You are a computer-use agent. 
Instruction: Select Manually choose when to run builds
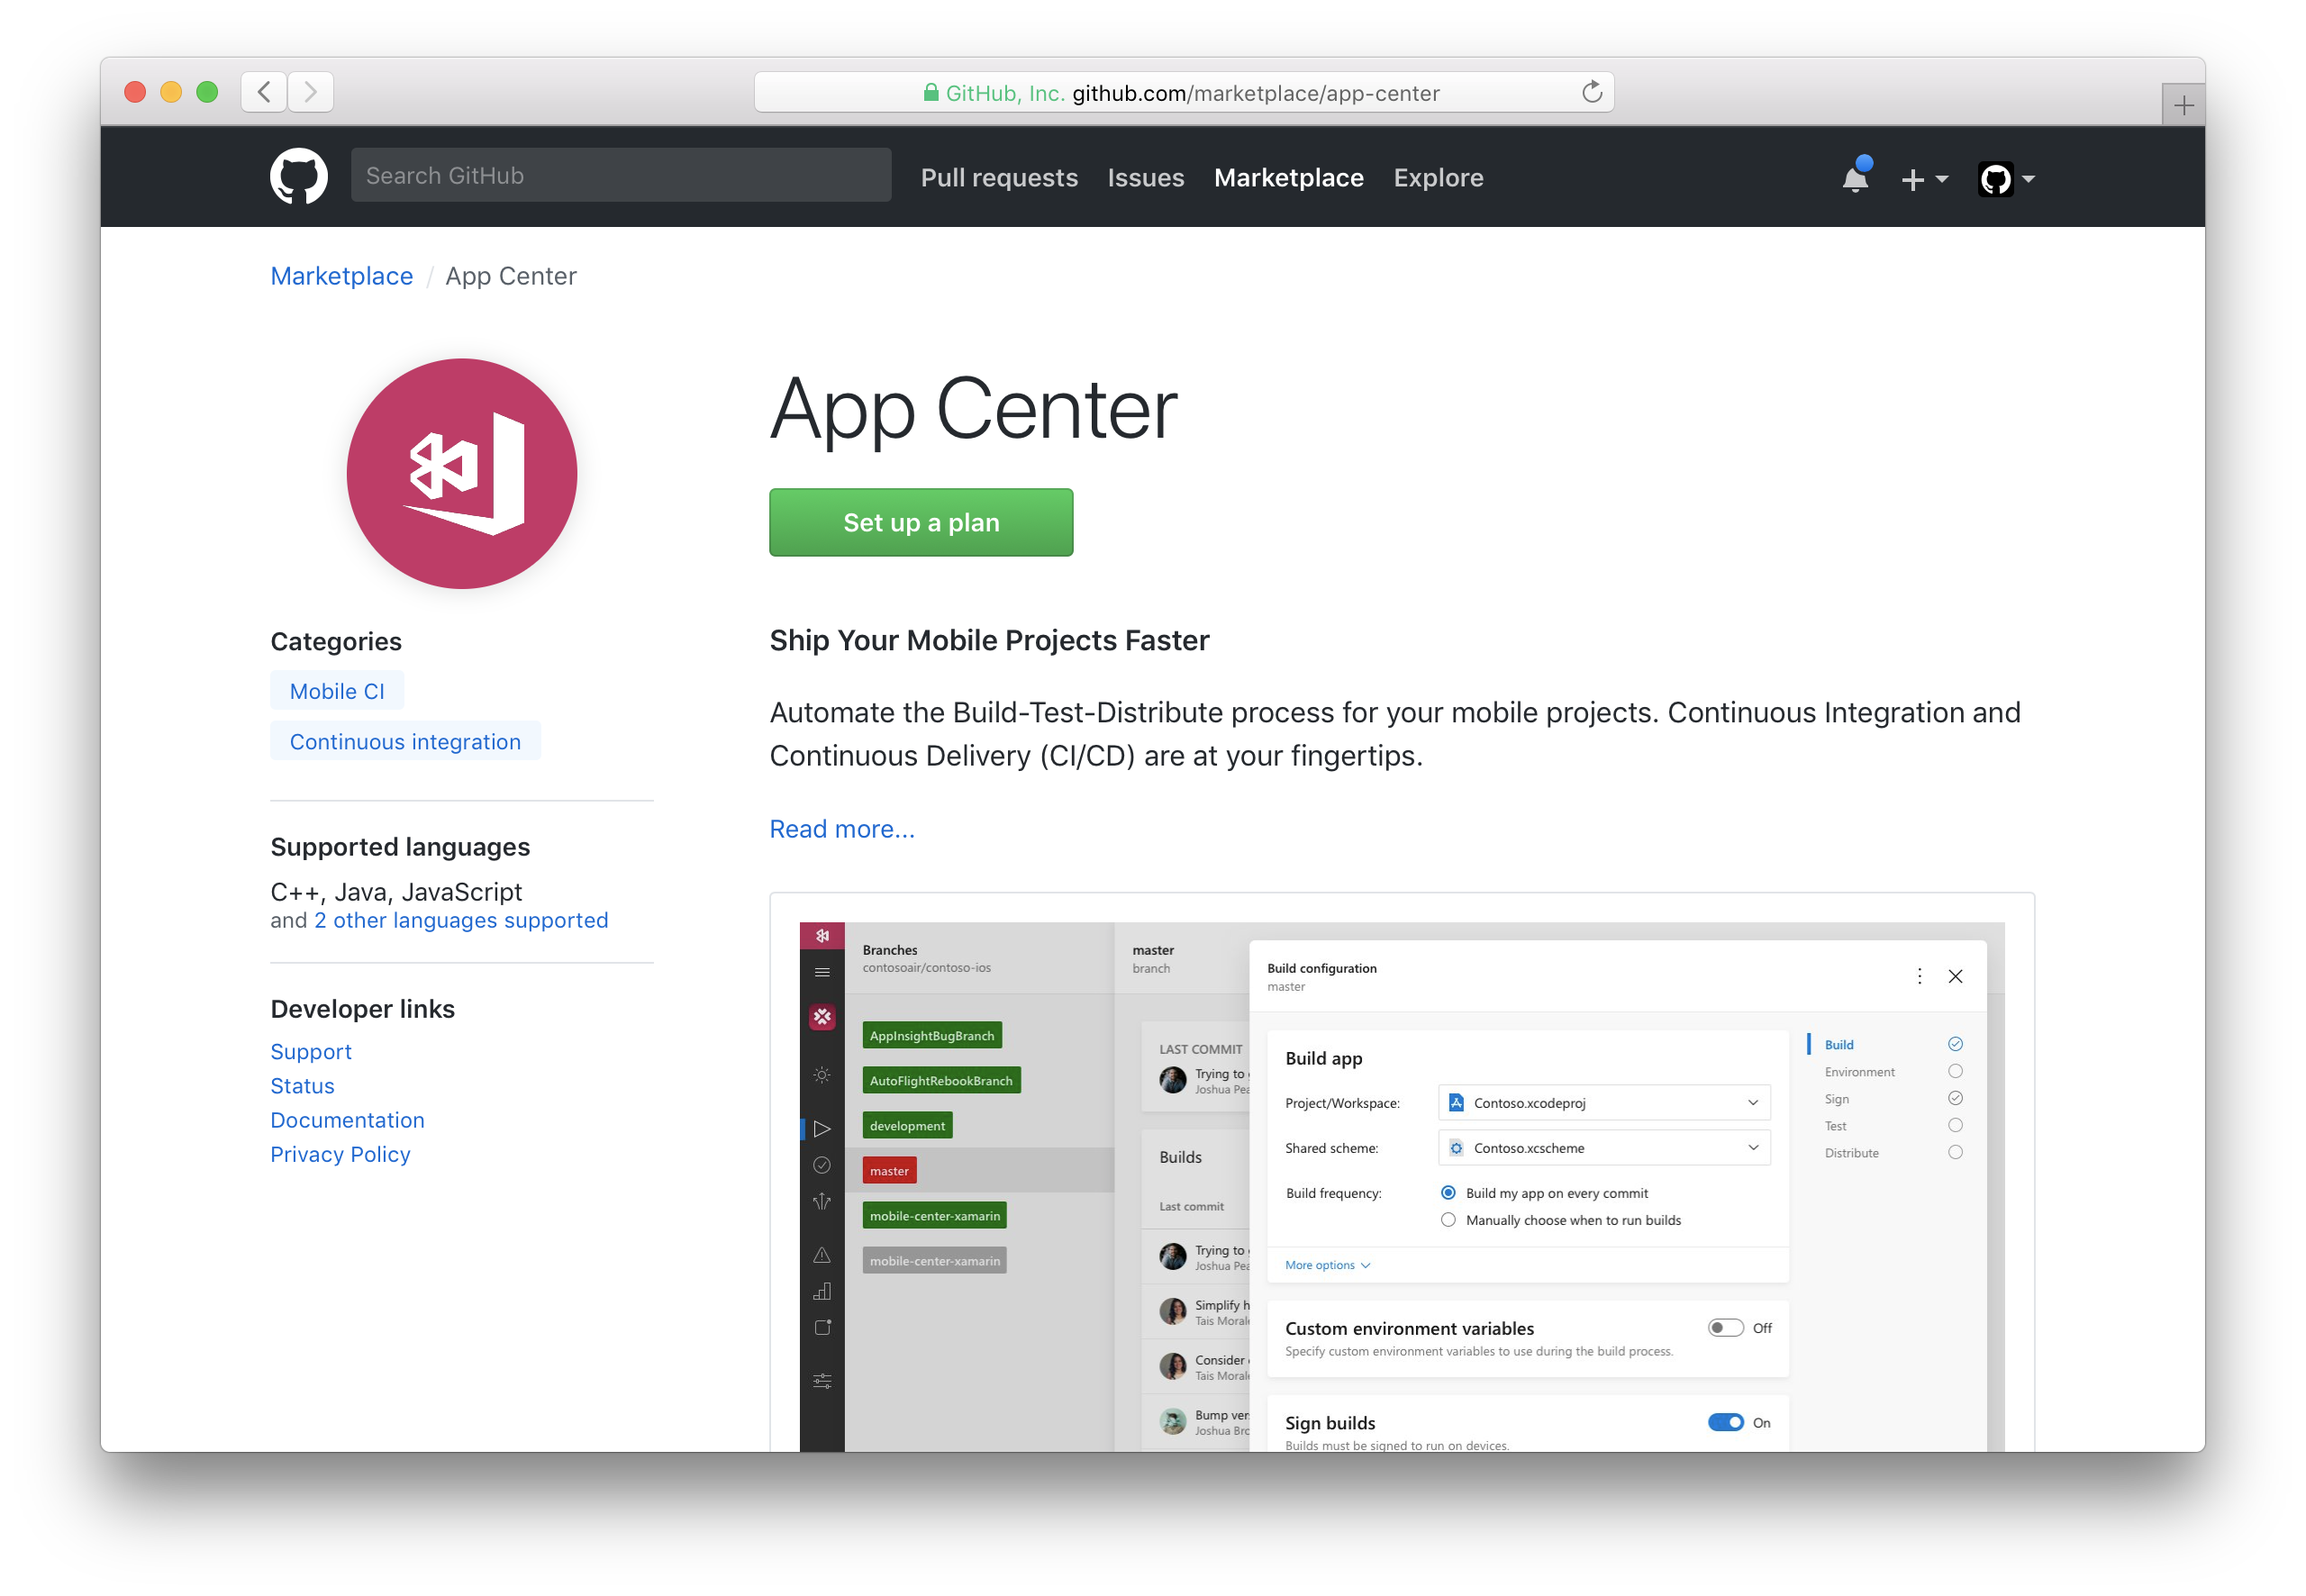[x=1448, y=1220]
